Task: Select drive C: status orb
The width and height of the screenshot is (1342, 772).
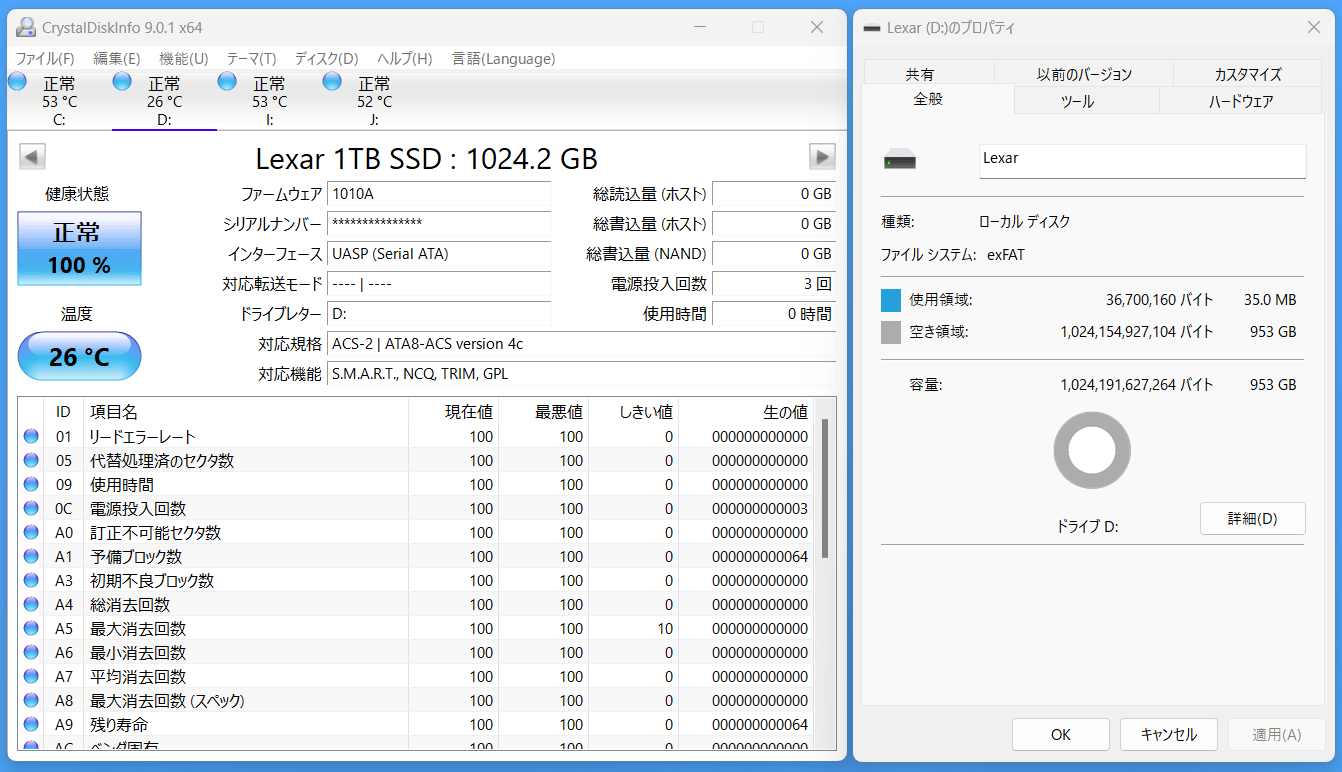Action: tap(17, 82)
